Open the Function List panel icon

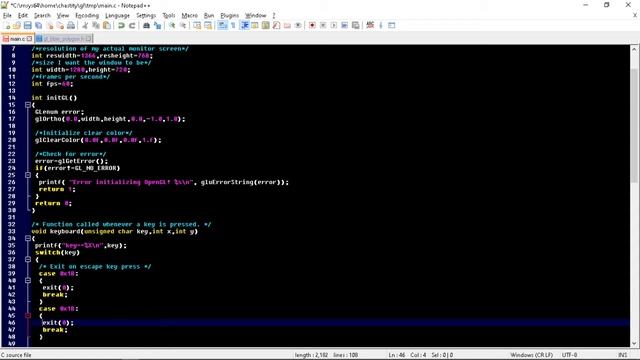pos(276,25)
